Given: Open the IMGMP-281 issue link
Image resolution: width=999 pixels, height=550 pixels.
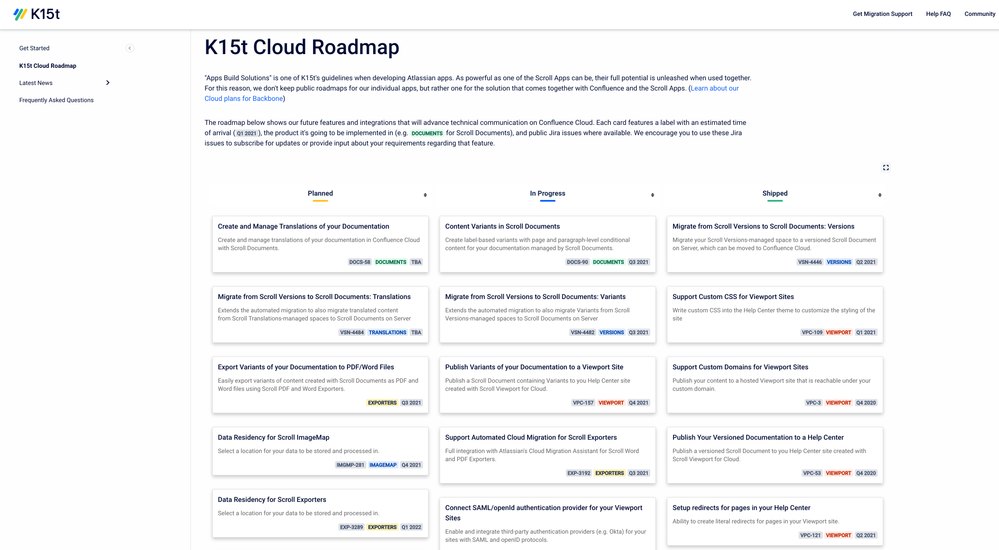Looking at the screenshot, I should pyautogui.click(x=350, y=465).
